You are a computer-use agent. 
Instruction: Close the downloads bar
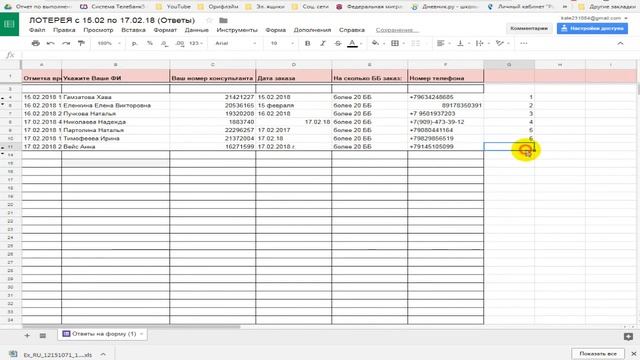tap(633, 353)
